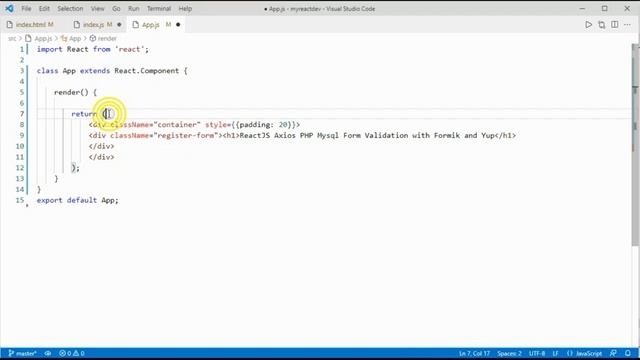Screen dimensions: 640x360
Task: Open the More Actions ellipsis menu
Action: tap(627, 25)
